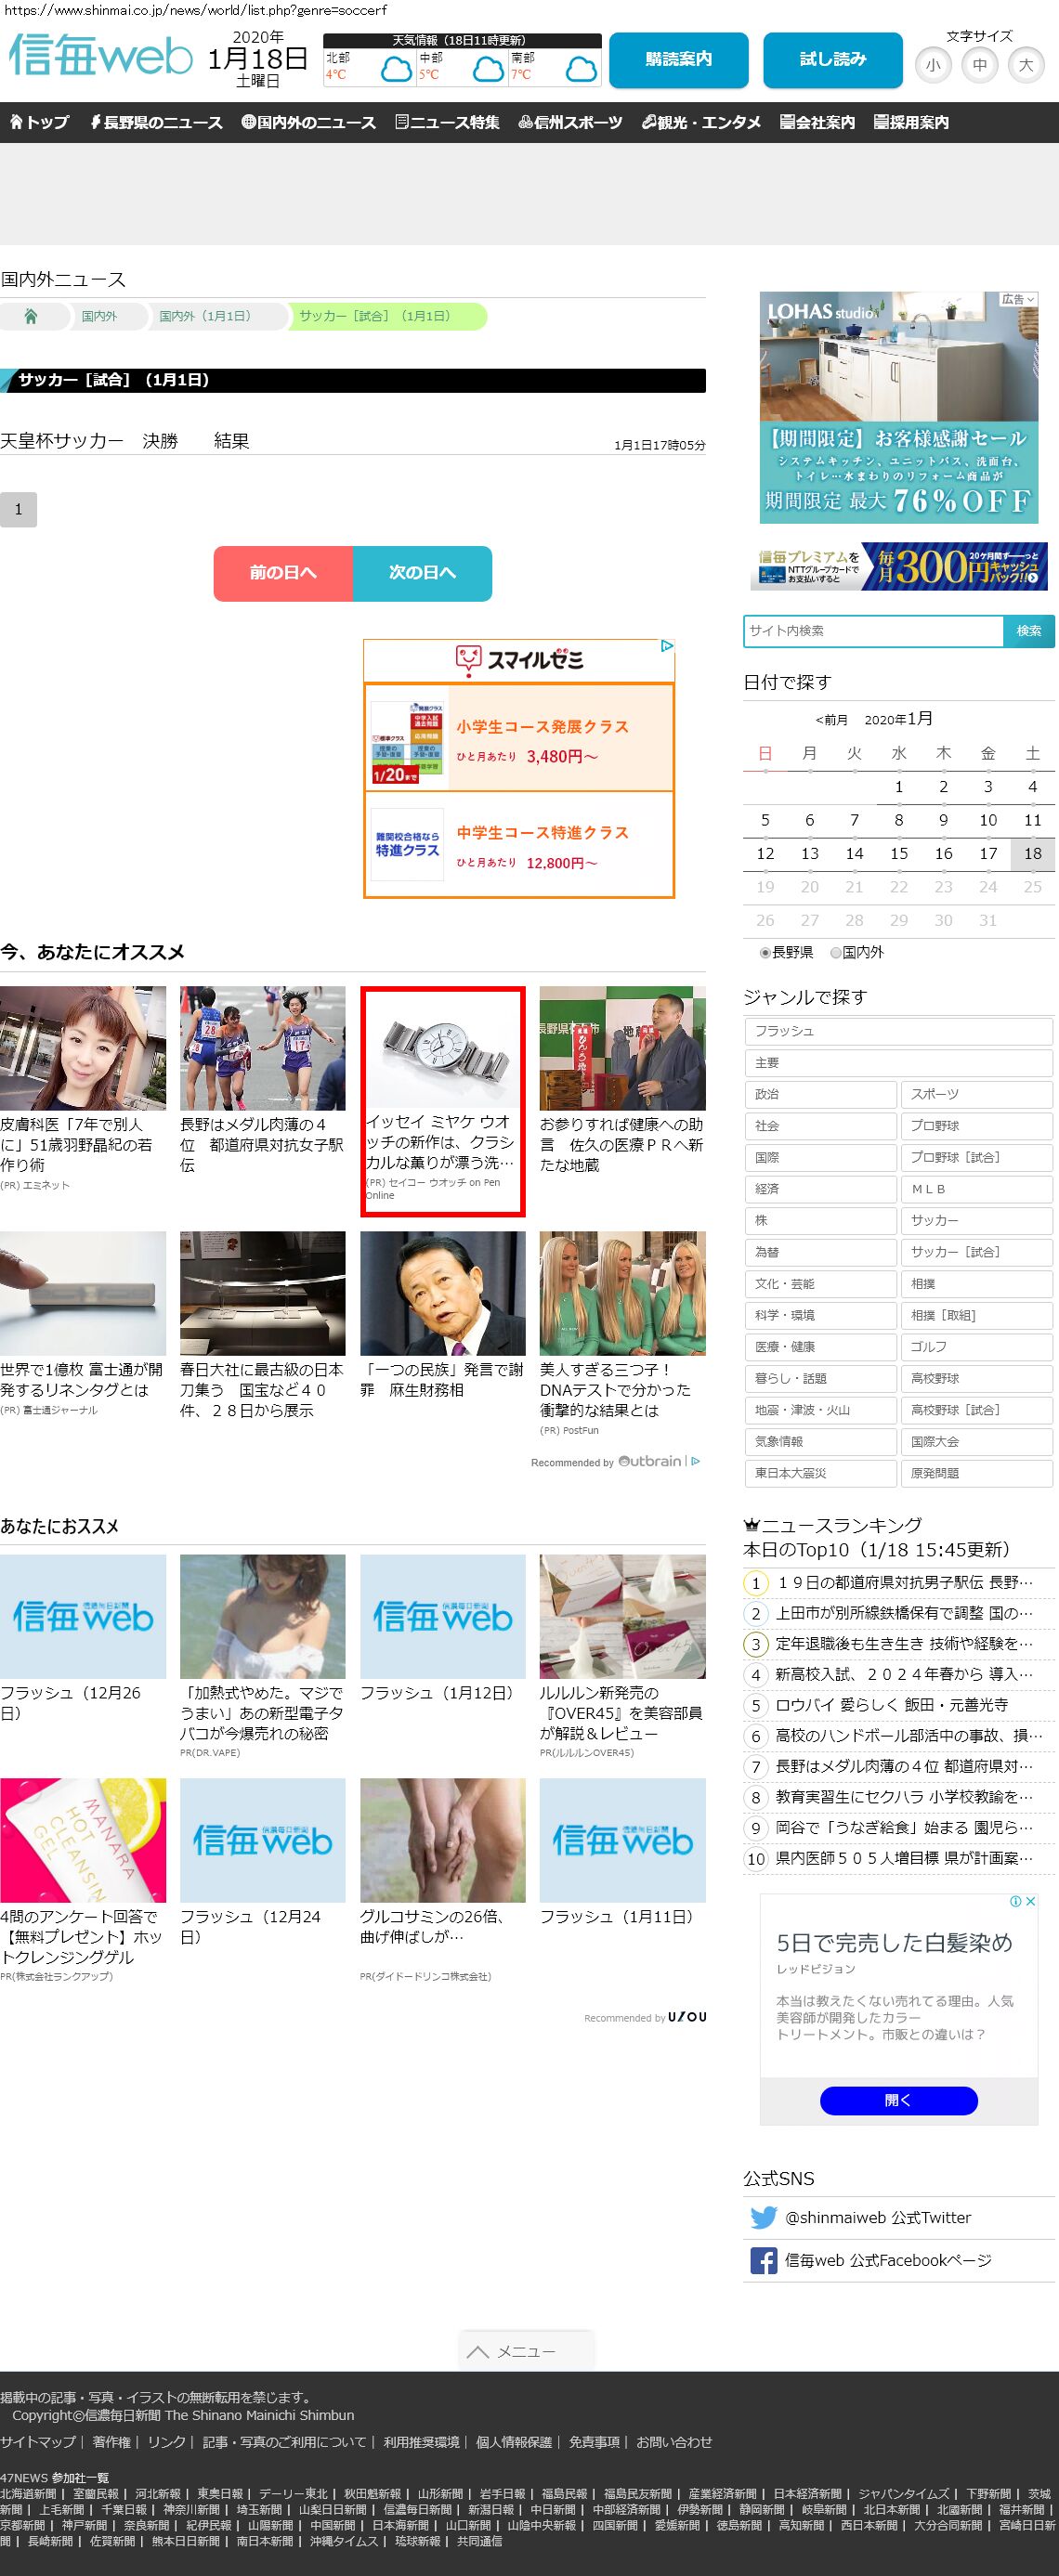This screenshot has width=1059, height=2576.
Task: Expand the メニュー chevron at page bottom
Action: click(478, 2352)
